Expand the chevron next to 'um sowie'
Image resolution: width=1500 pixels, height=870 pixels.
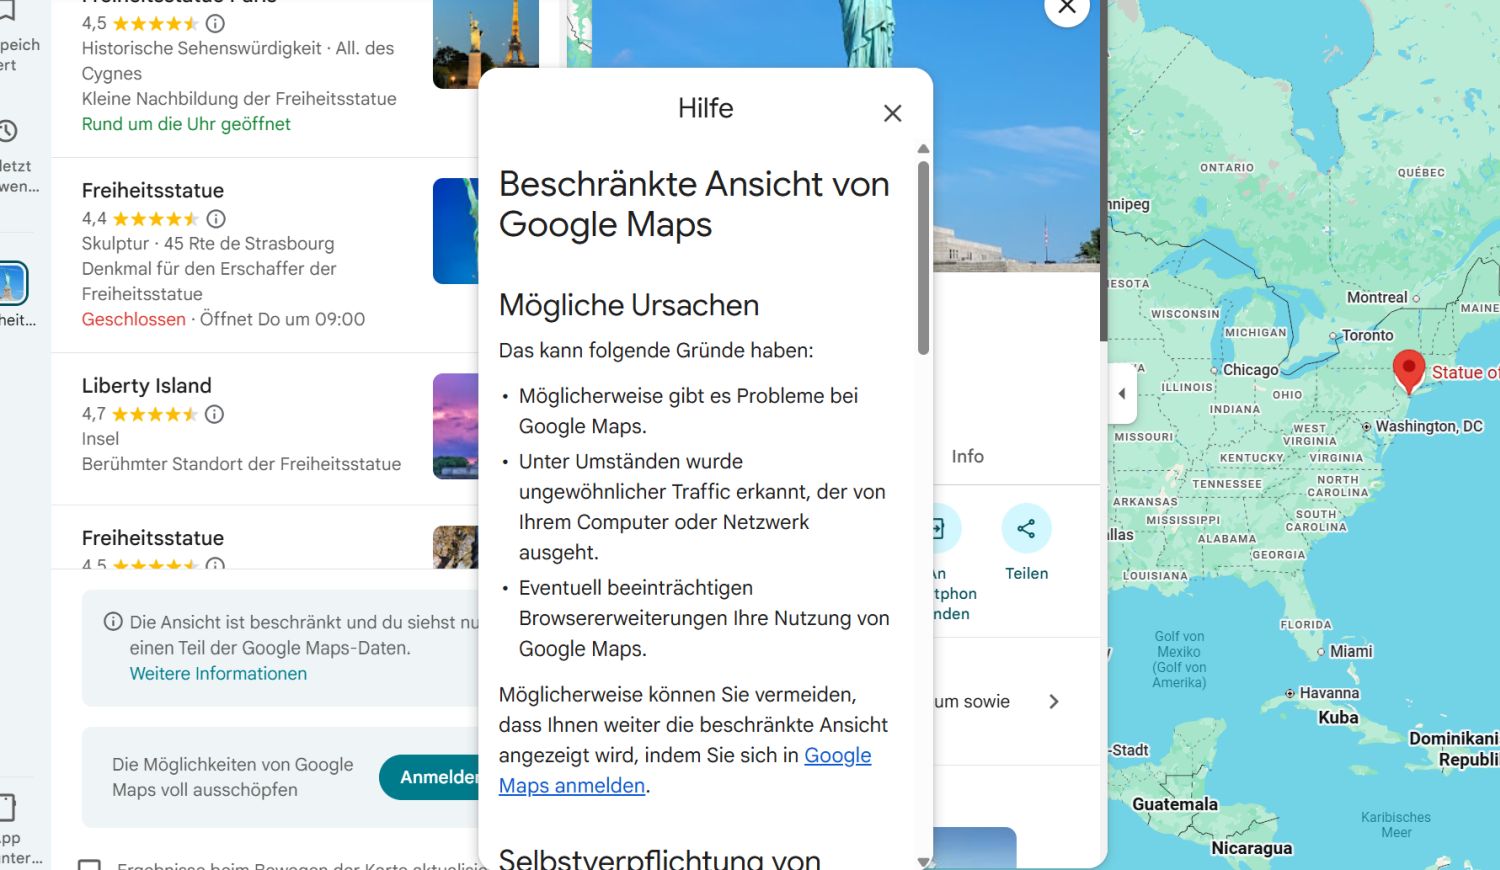tap(1053, 702)
